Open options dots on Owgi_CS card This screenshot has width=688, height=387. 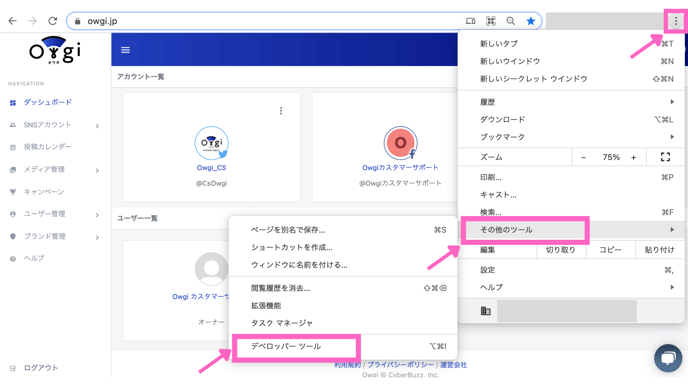tap(281, 111)
